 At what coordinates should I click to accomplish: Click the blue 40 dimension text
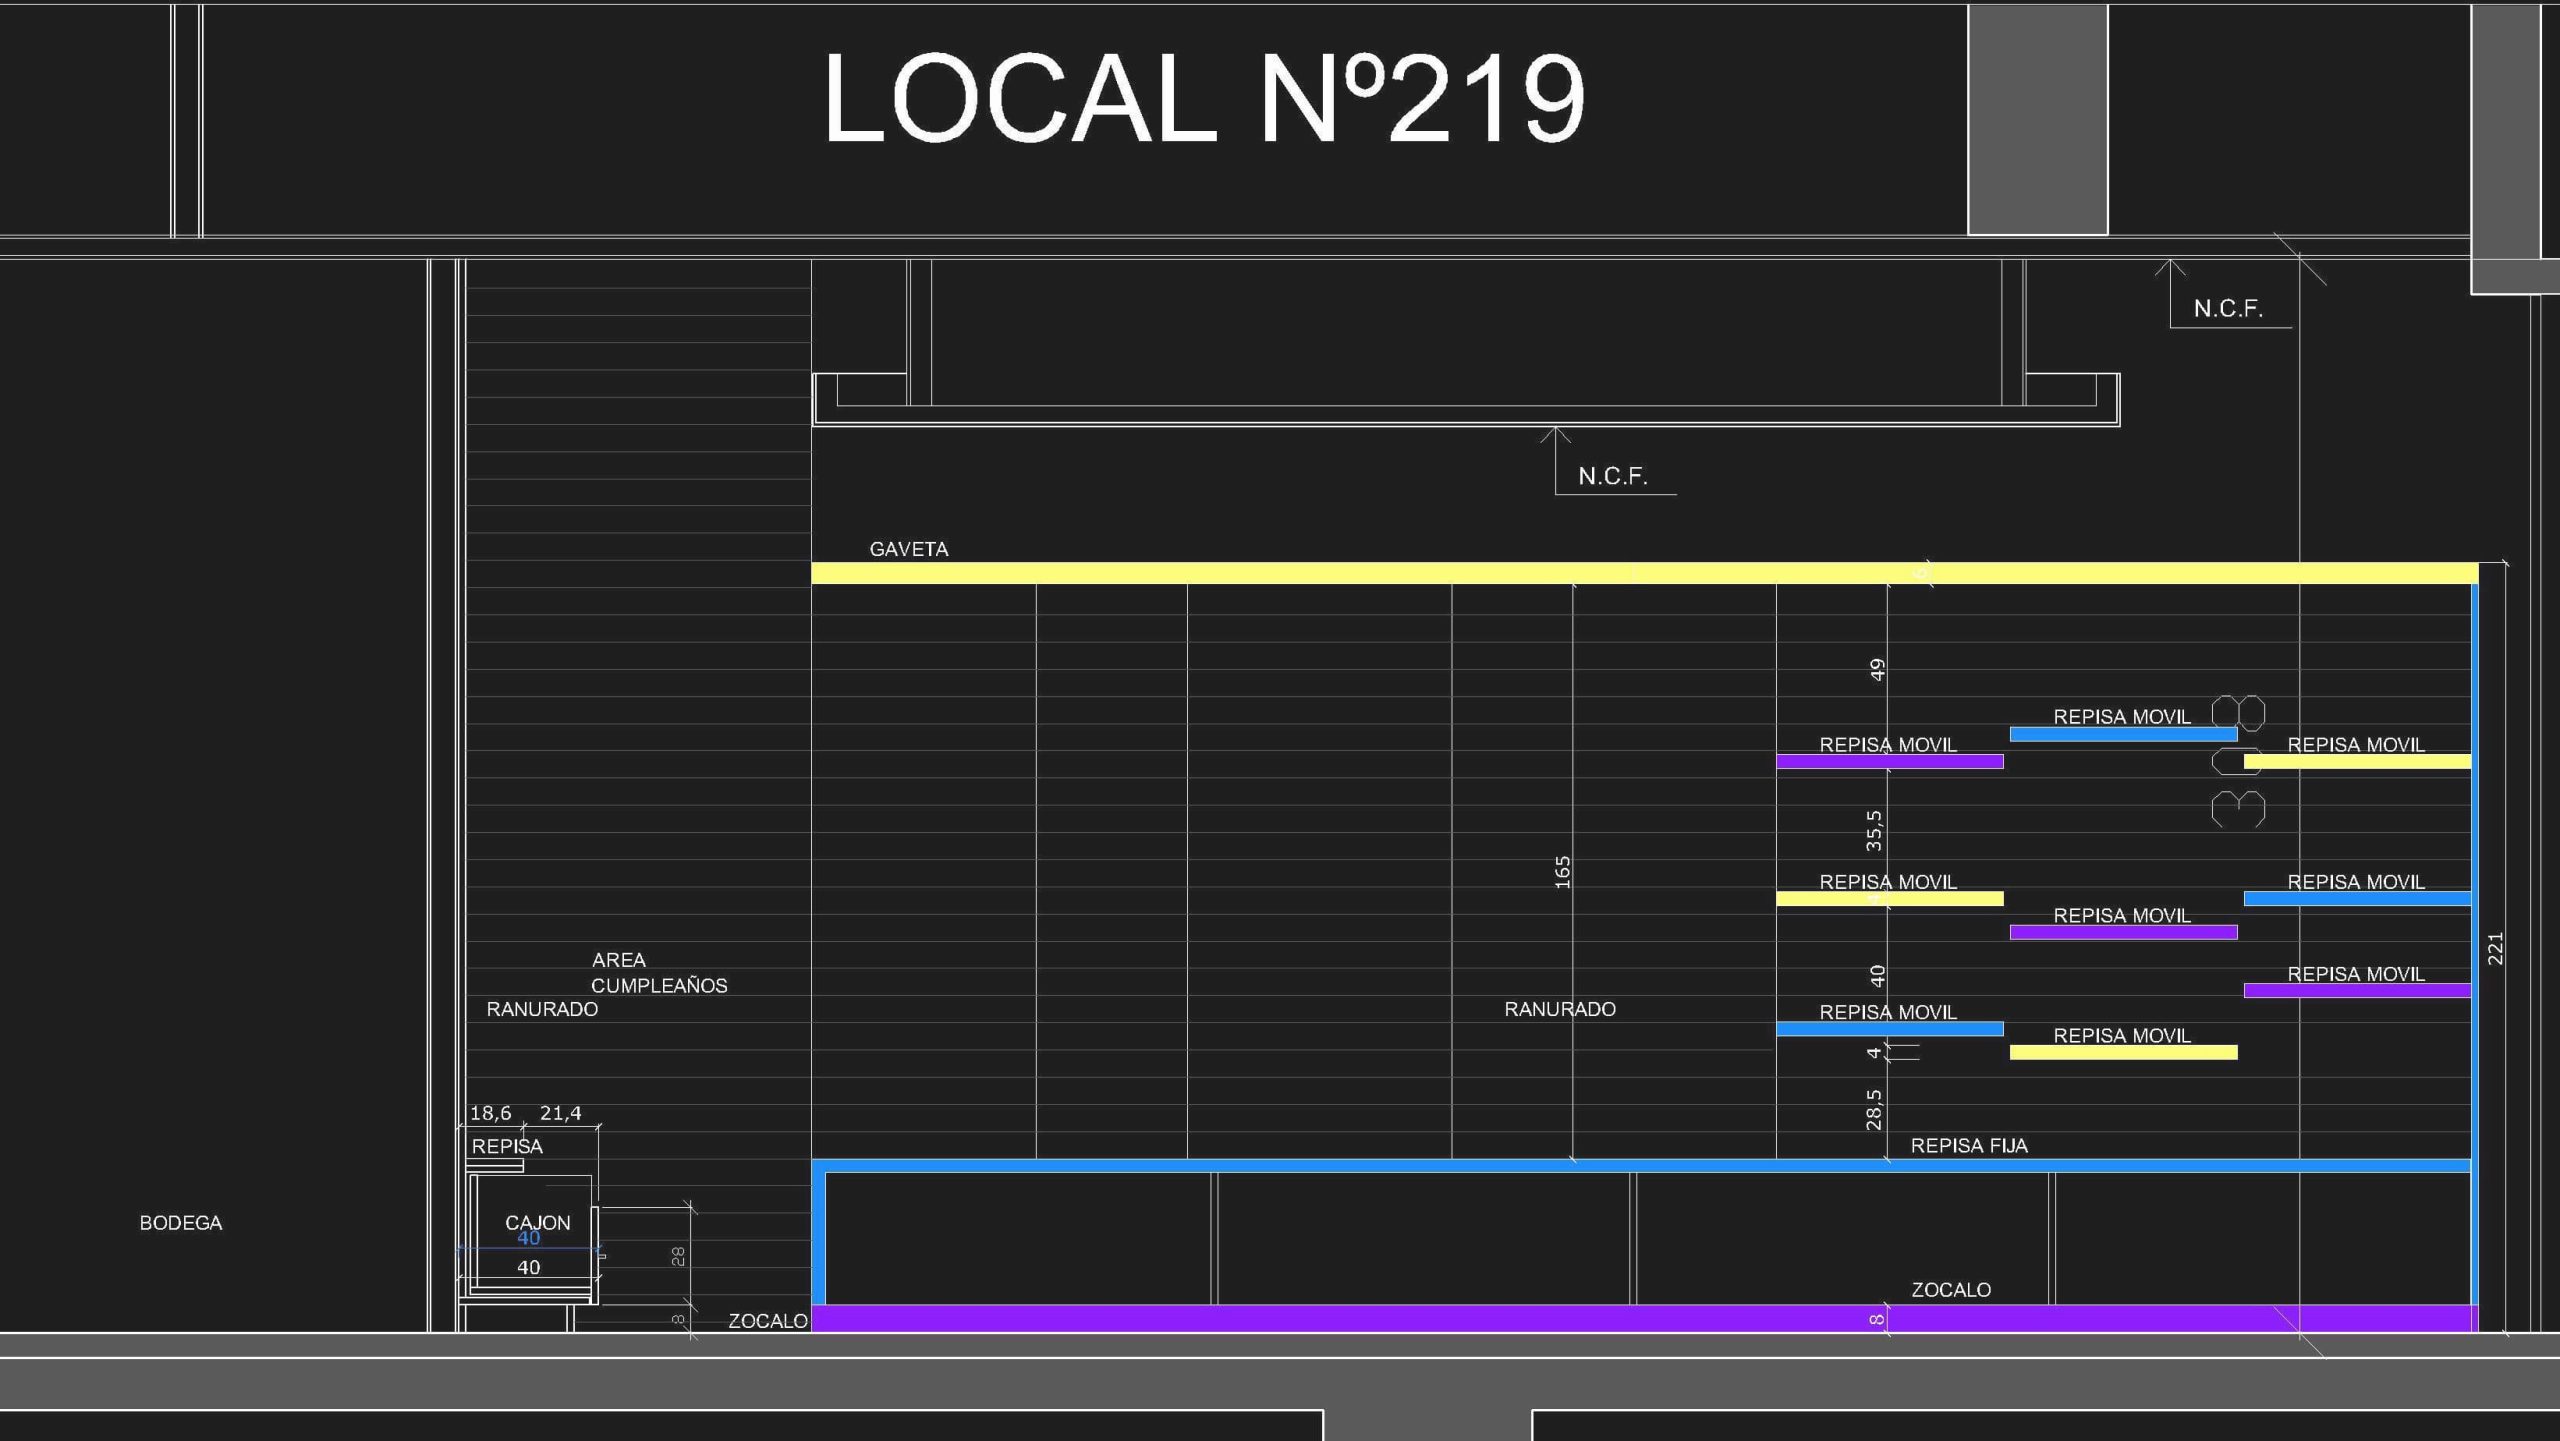coord(528,1239)
